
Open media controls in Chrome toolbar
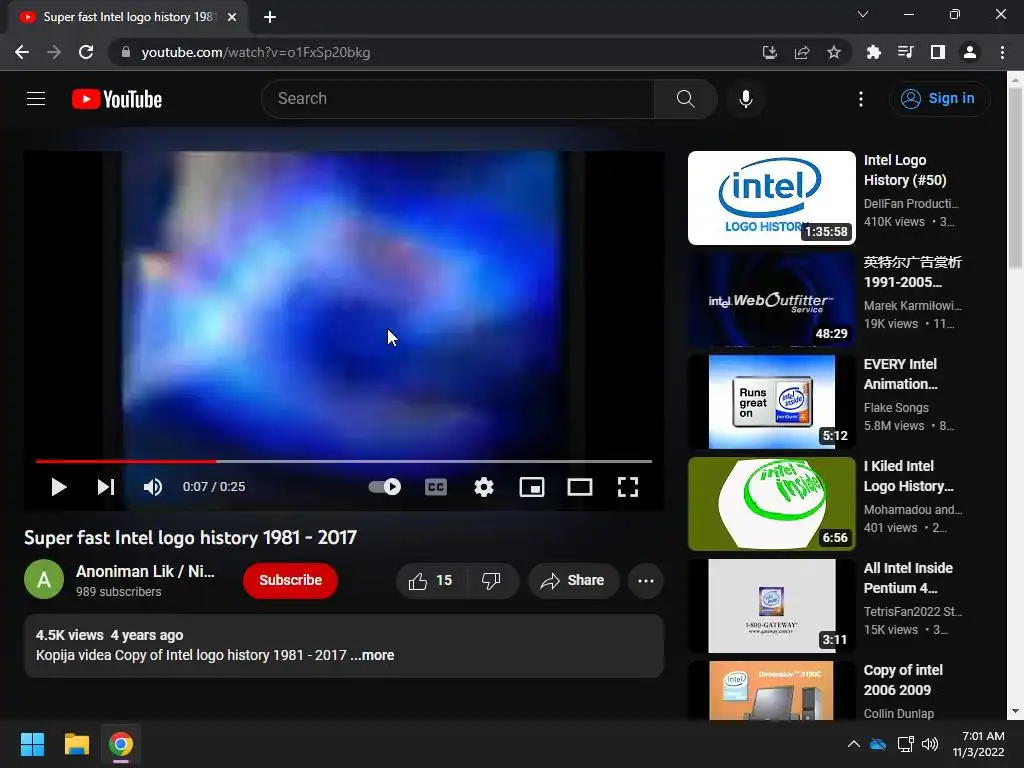[905, 52]
